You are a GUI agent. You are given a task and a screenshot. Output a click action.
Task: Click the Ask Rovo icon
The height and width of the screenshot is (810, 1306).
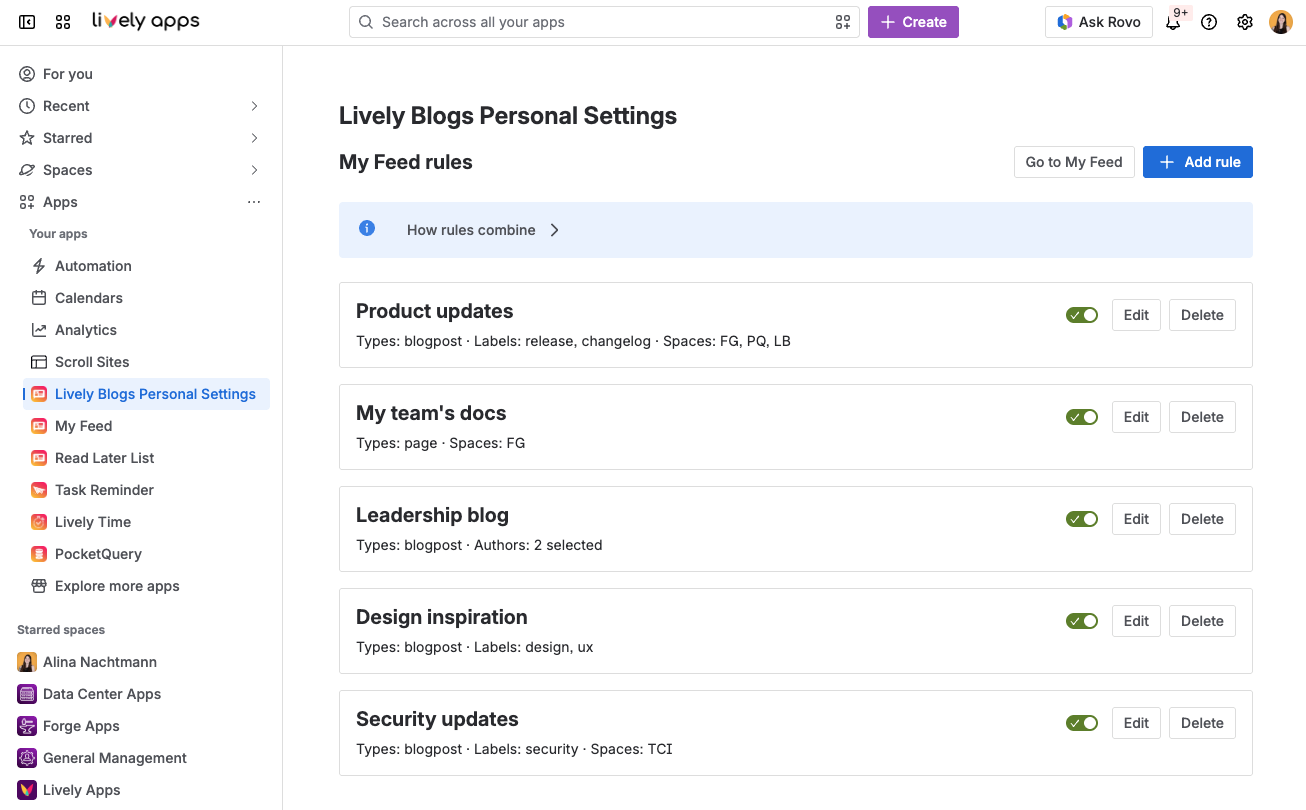tap(1065, 22)
